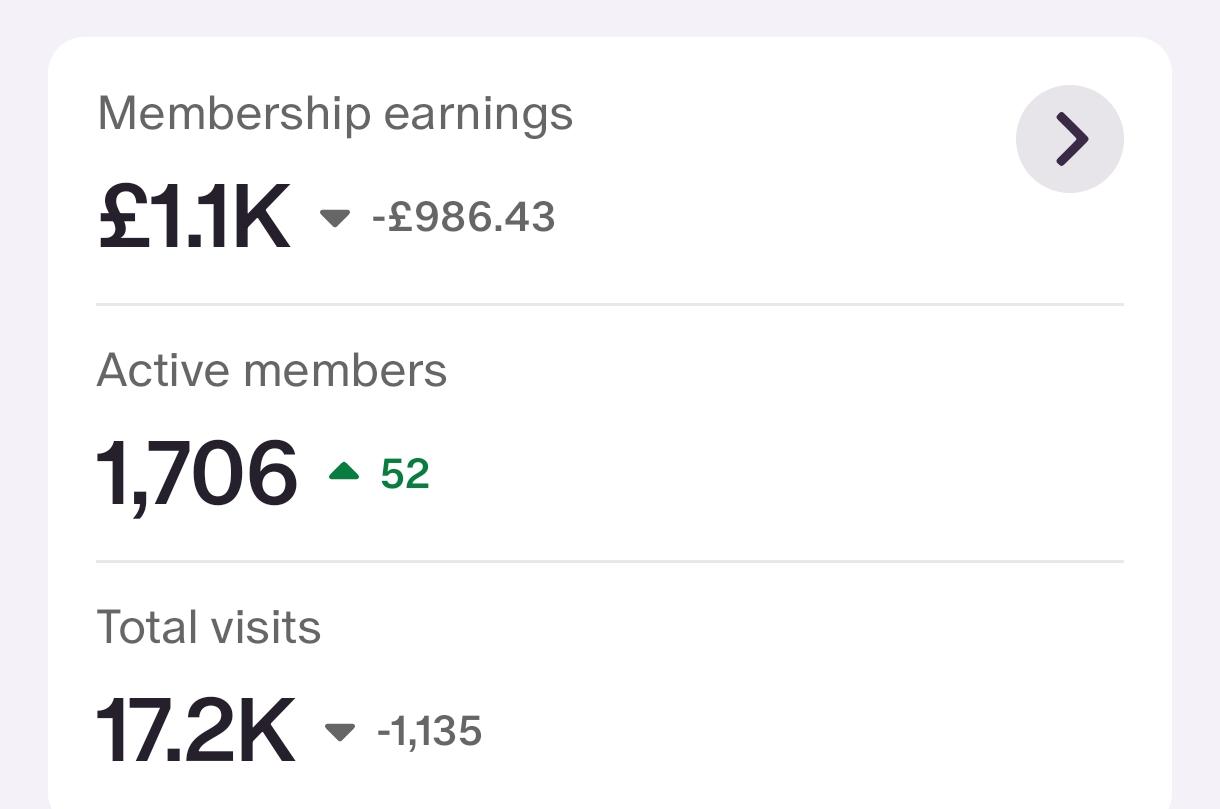Click the grey down triangle beside -£986.43
Image resolution: width=1220 pixels, height=809 pixels.
pos(335,218)
